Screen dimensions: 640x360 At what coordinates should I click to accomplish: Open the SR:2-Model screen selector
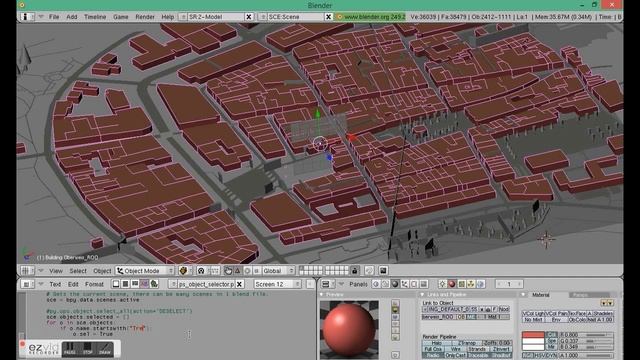[183, 17]
